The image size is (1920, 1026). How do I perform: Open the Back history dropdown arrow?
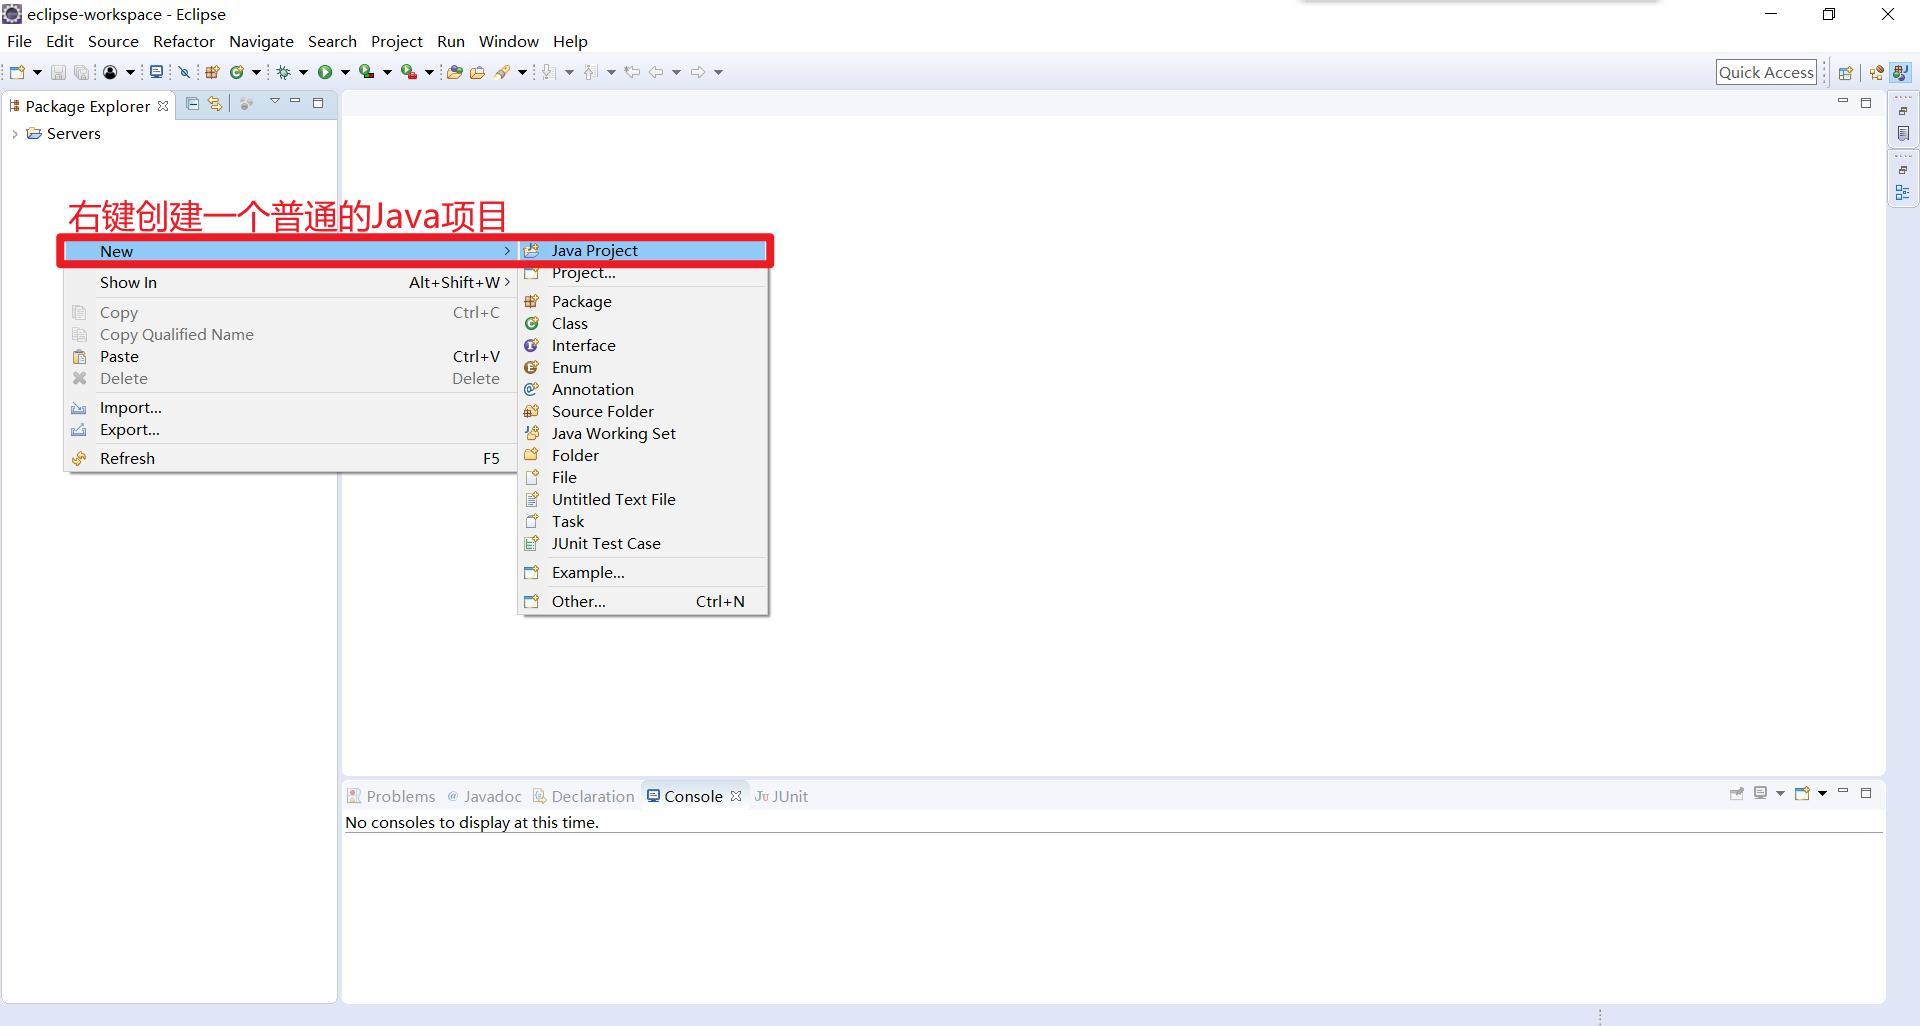click(677, 72)
